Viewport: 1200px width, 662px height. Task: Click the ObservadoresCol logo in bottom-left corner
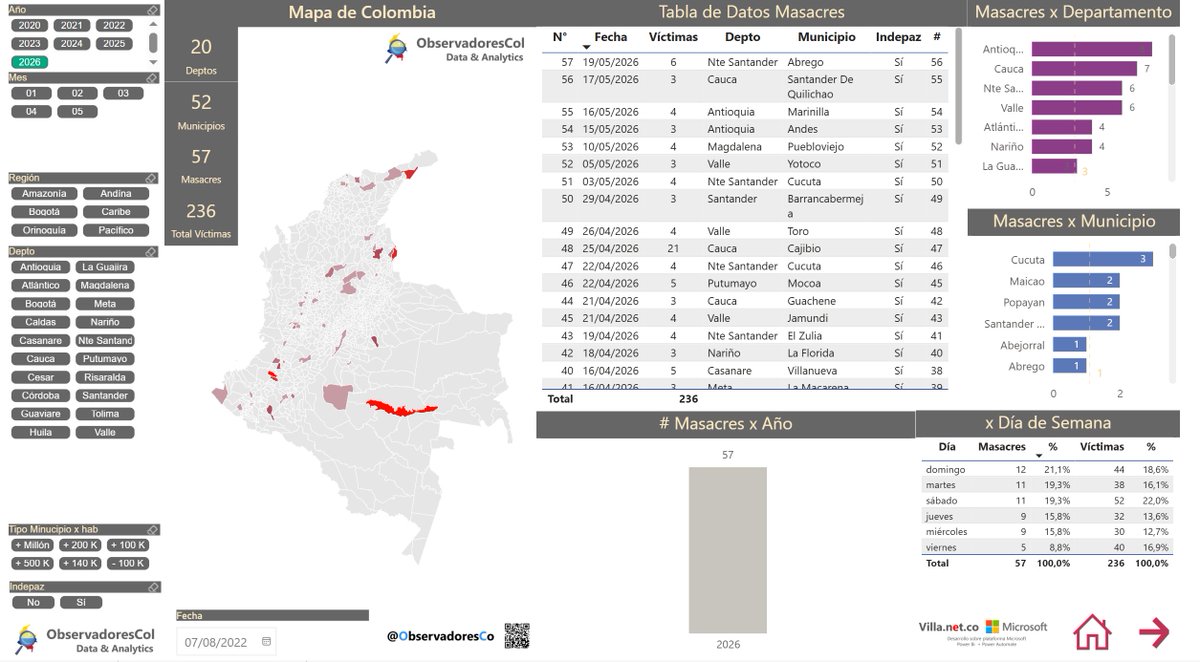85,640
